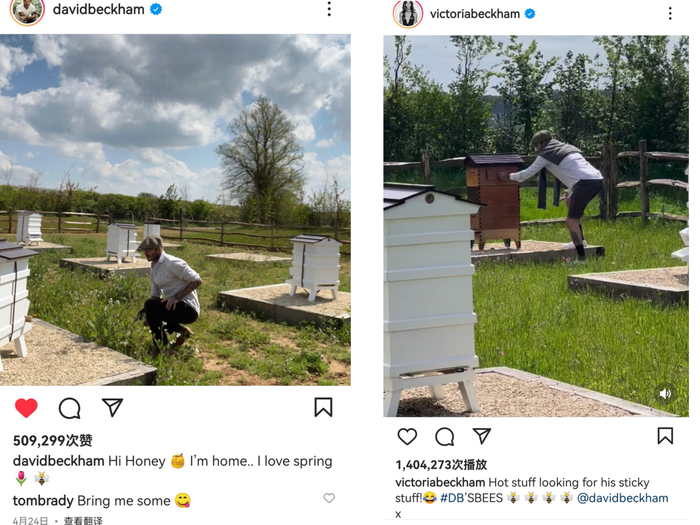Image resolution: width=700 pixels, height=525 pixels.
Task: Share victoriabeckham's video with paper plane
Action: (482, 436)
